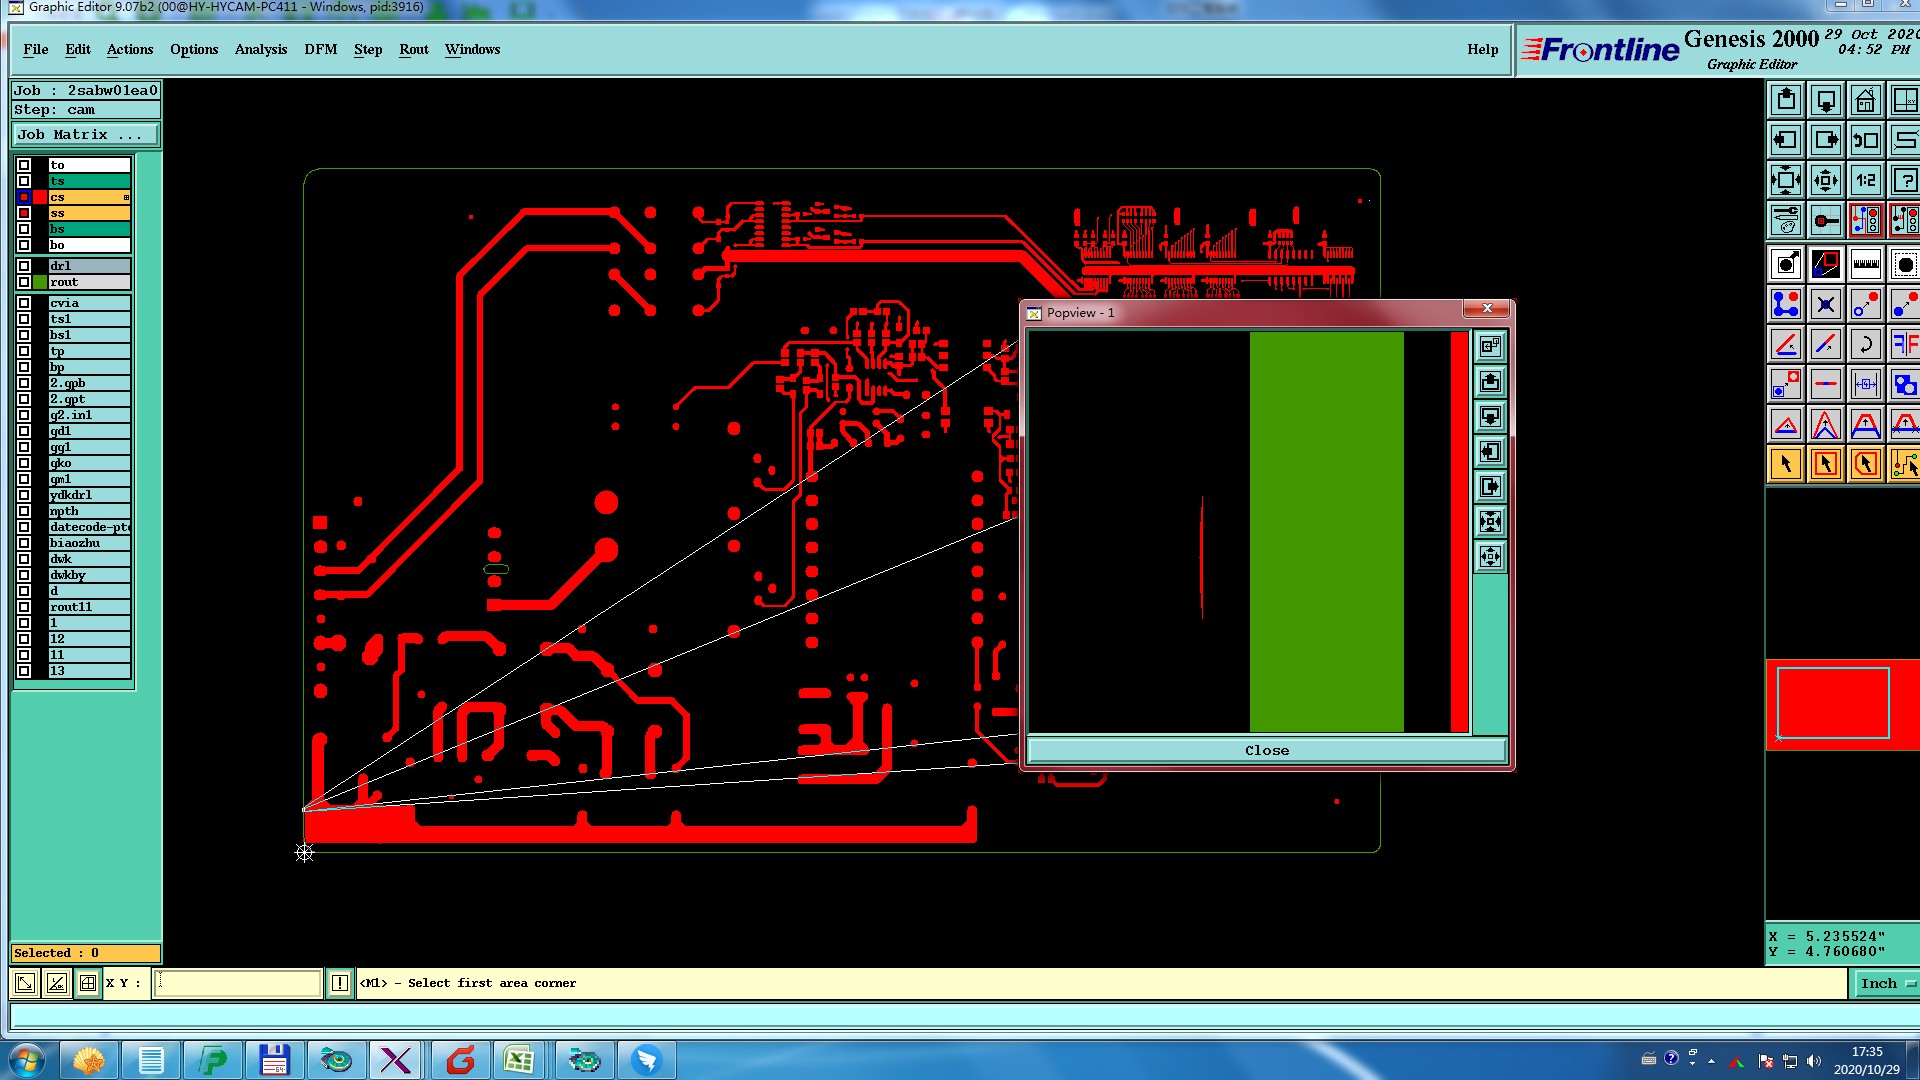Open the Inch units dropdown
Image resolution: width=1920 pixels, height=1080 pixels.
click(x=1887, y=983)
